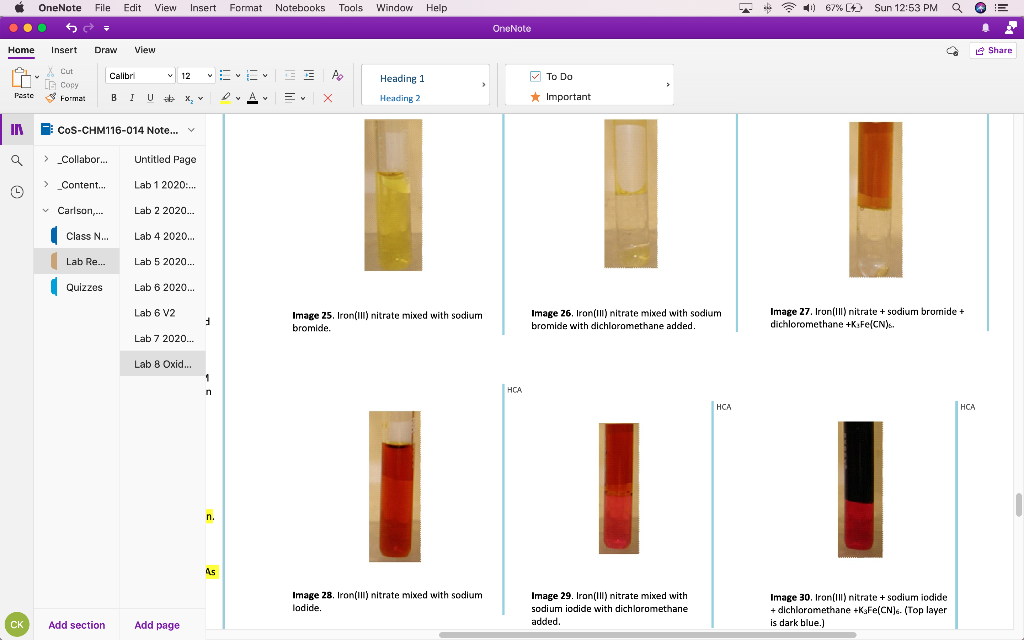This screenshot has height=640, width=1024.
Task: Toggle Bold formatting
Action: click(x=114, y=98)
